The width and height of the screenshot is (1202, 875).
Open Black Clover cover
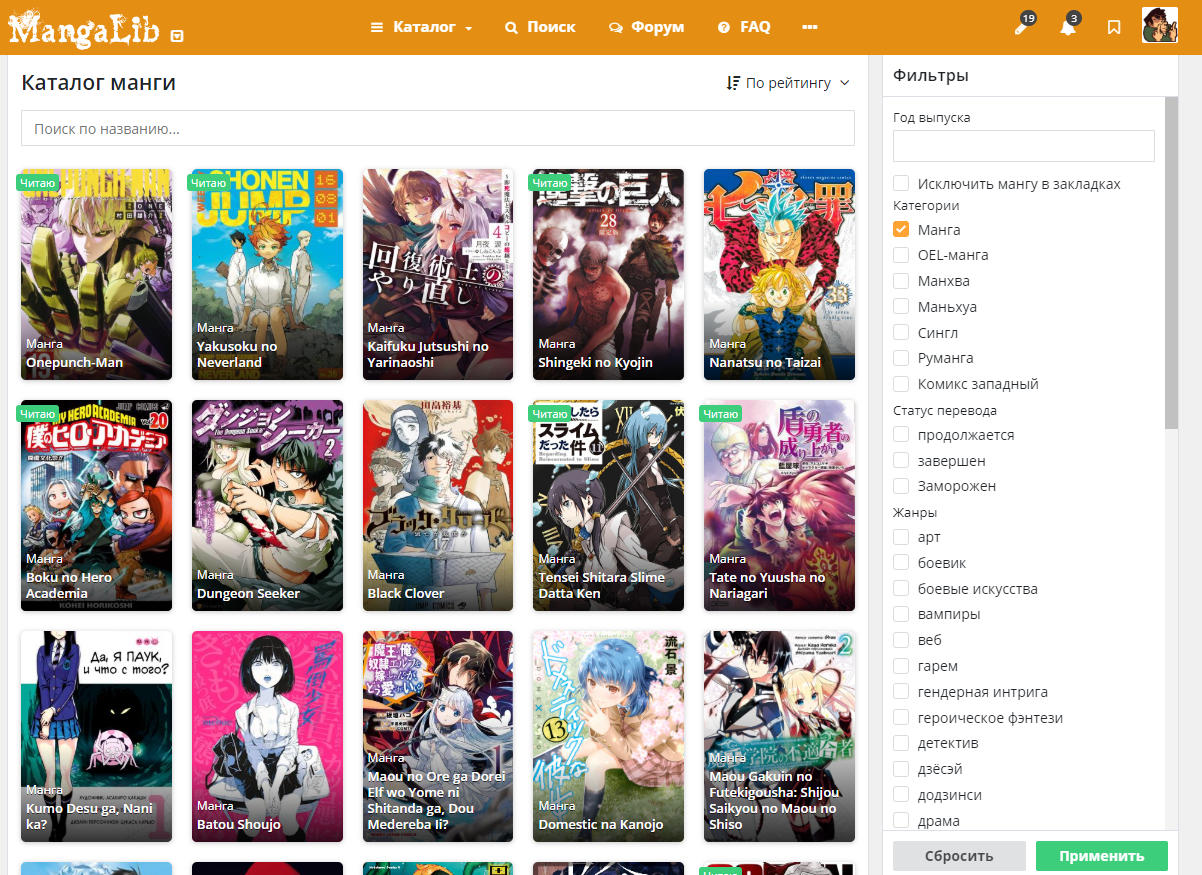pos(438,505)
